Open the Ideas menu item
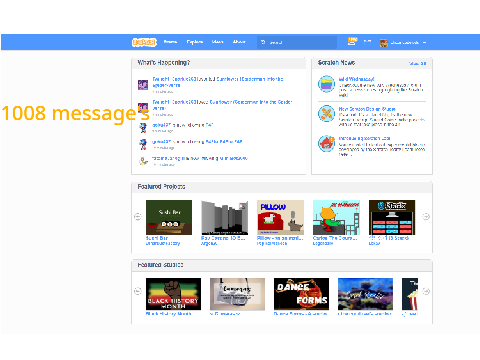 217,42
